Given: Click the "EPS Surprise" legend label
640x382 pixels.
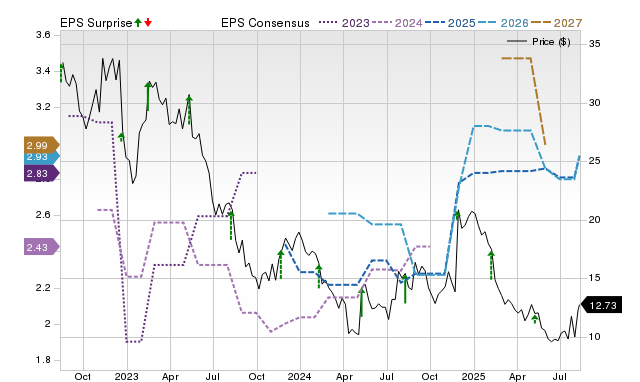Looking at the screenshot, I should click(x=96, y=23).
